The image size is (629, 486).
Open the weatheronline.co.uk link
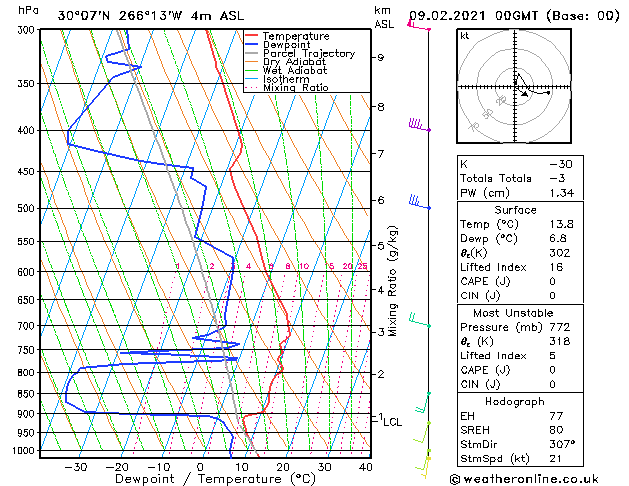coord(531,479)
